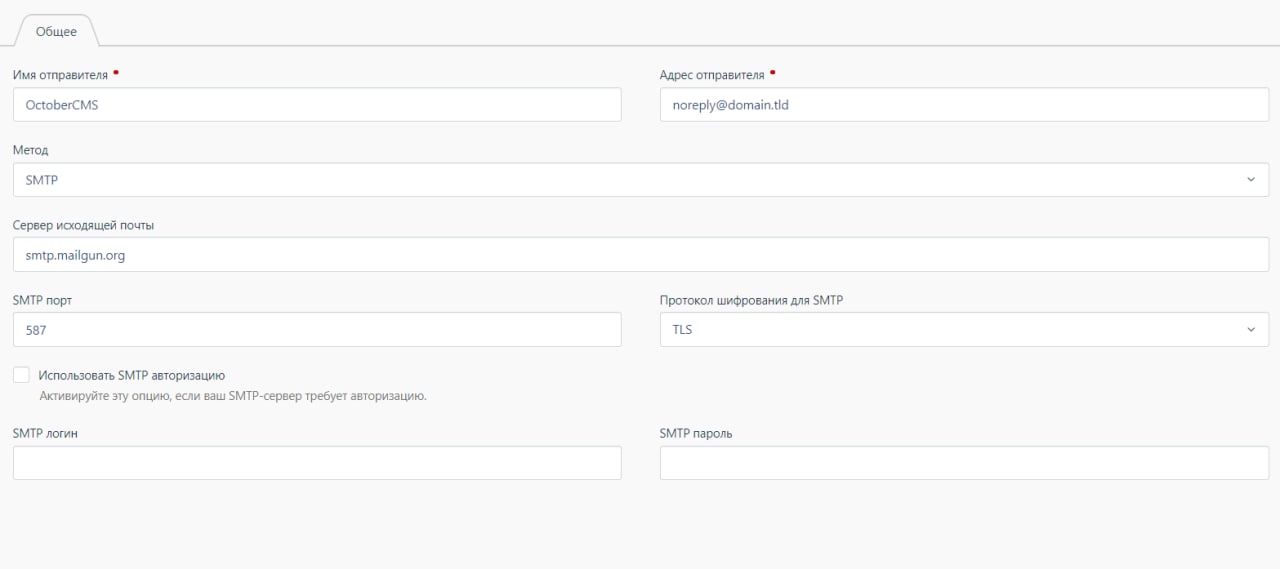The height and width of the screenshot is (569, 1280).
Task: Click the hint text Активируйте эту опцию
Action: click(x=233, y=396)
